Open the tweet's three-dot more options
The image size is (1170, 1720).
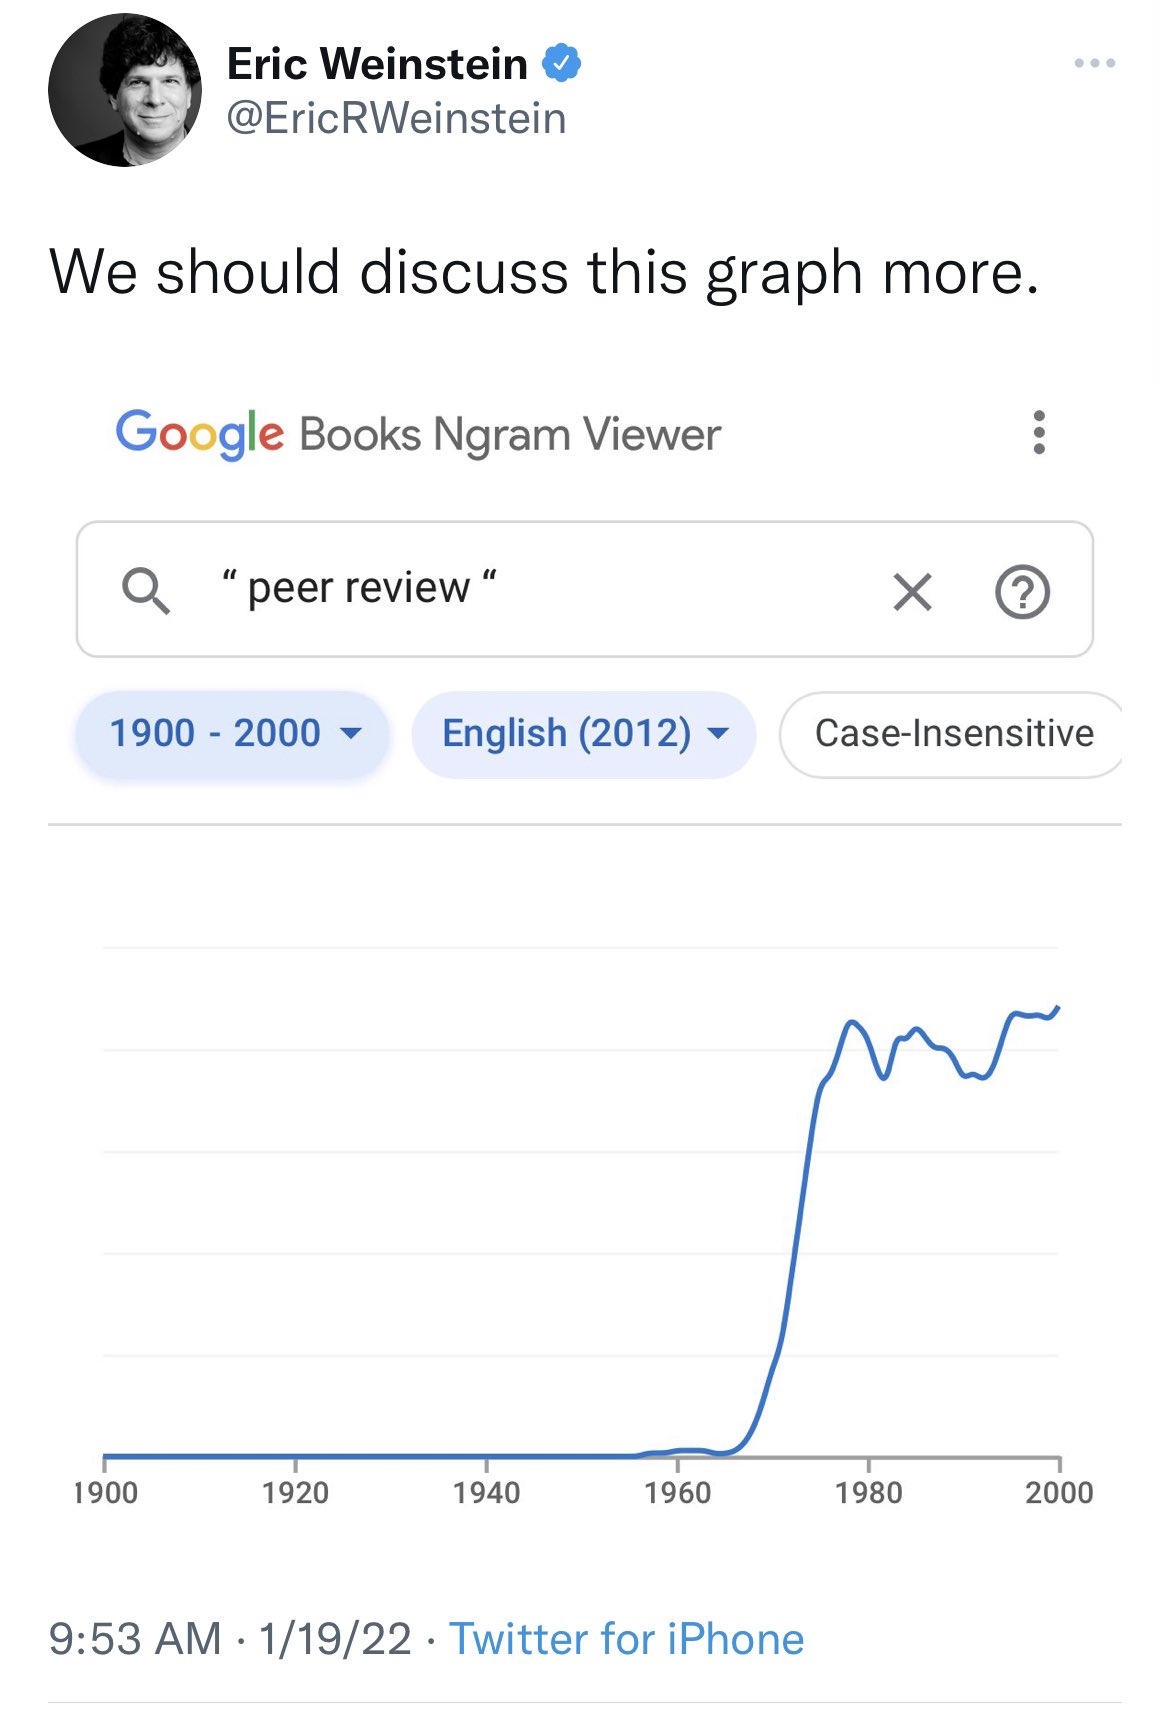pyautogui.click(x=1094, y=63)
